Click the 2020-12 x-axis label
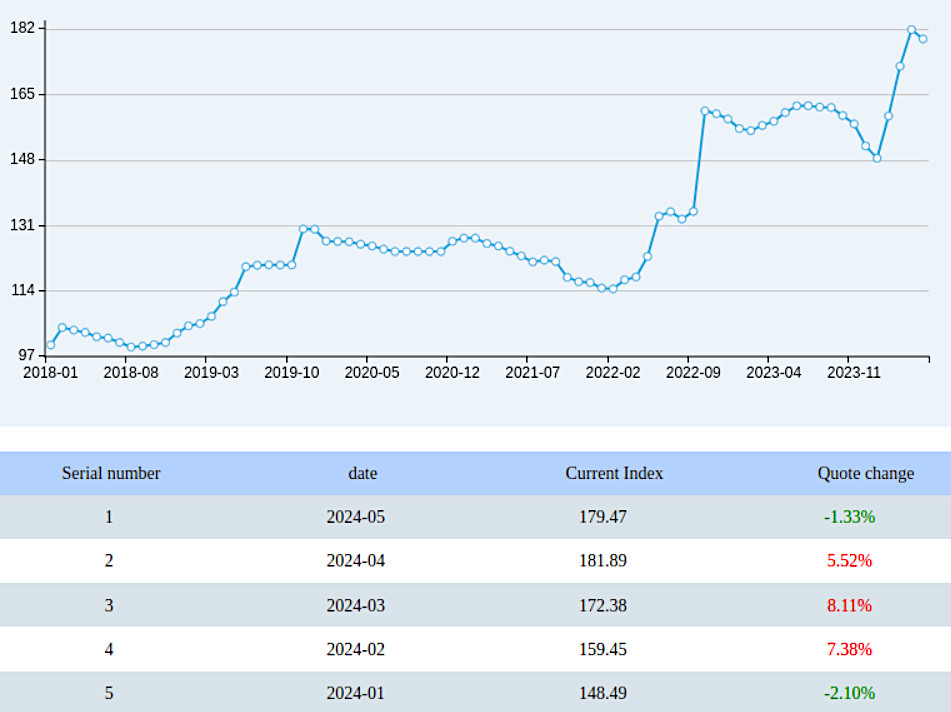Viewport: 951px width, 712px height. click(x=452, y=372)
